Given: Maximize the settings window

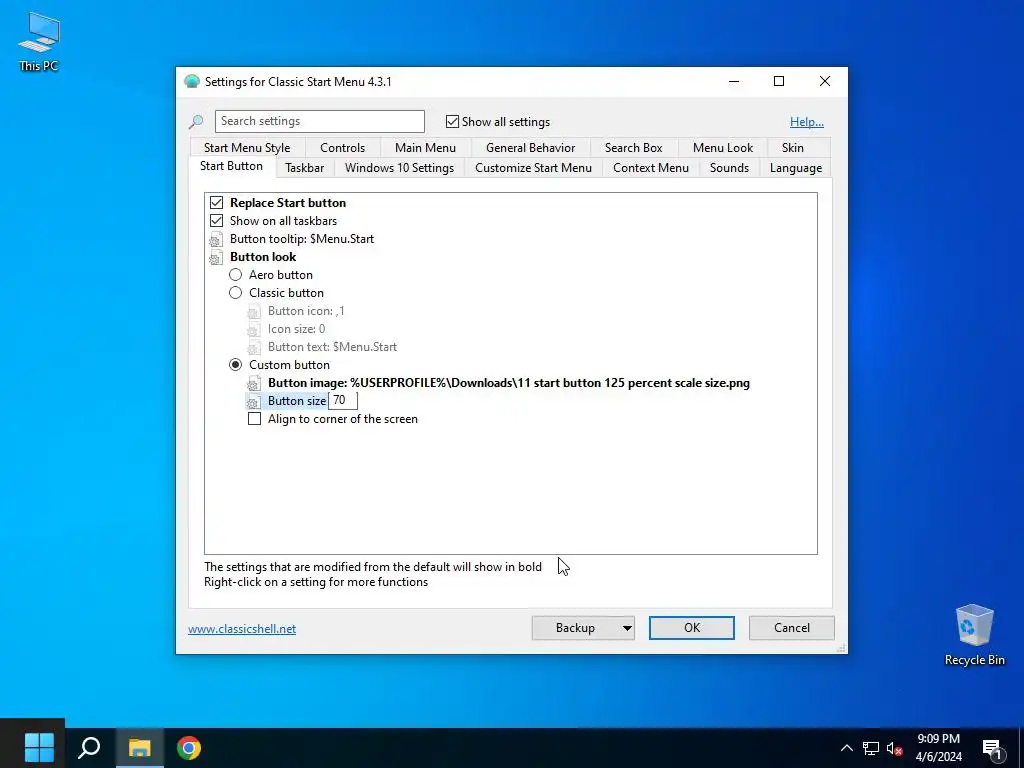Looking at the screenshot, I should [778, 82].
